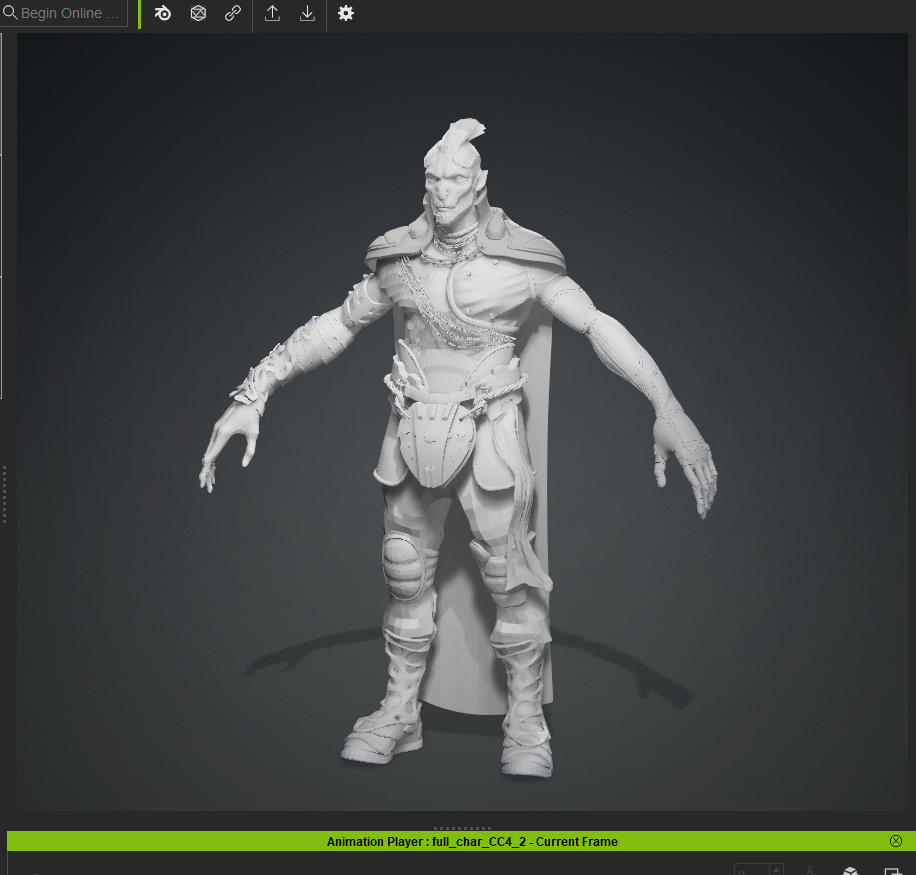Close the Animation Player panel
The width and height of the screenshot is (916, 875).
pyautogui.click(x=896, y=841)
